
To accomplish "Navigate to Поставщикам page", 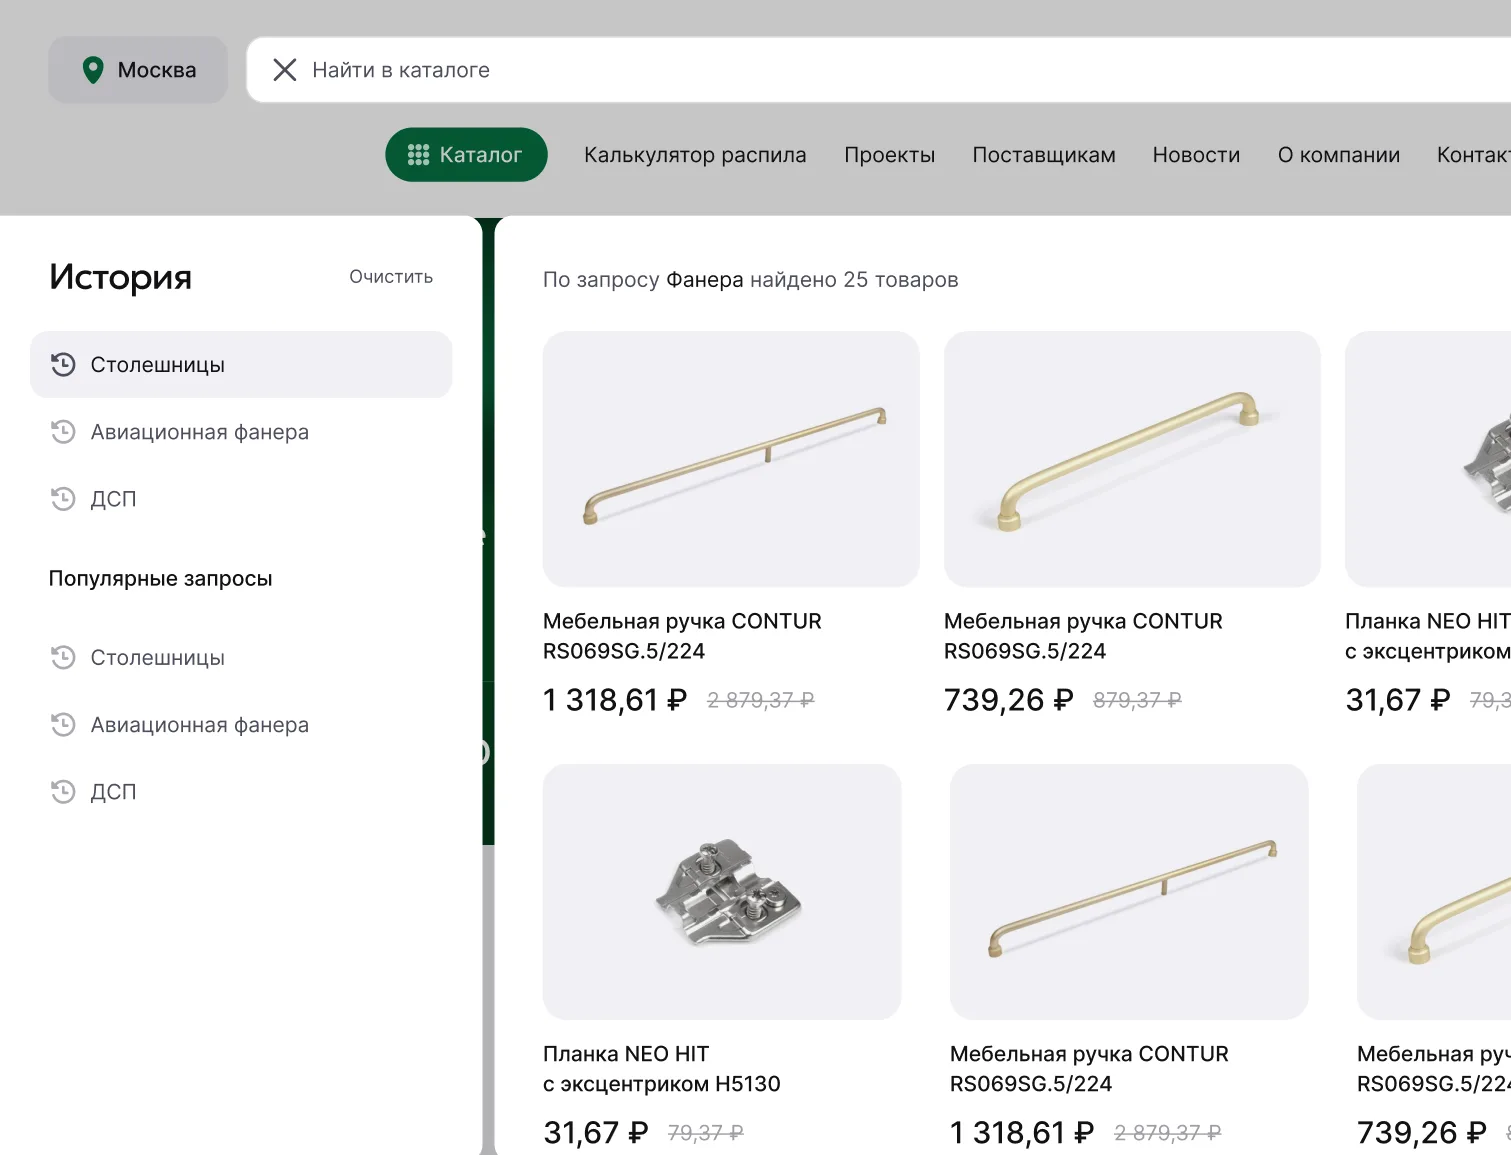I will [1044, 155].
